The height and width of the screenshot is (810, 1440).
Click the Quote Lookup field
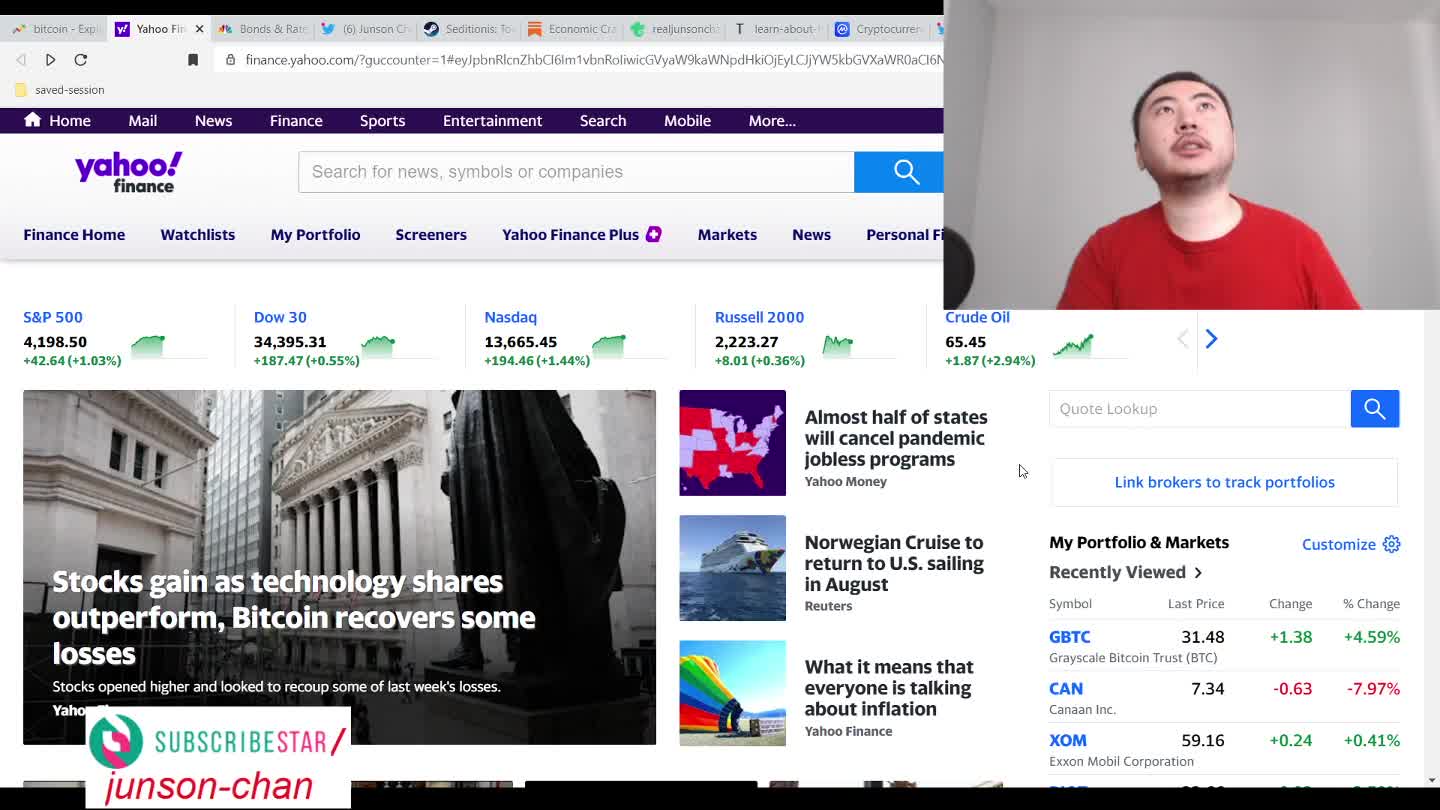(x=1199, y=409)
